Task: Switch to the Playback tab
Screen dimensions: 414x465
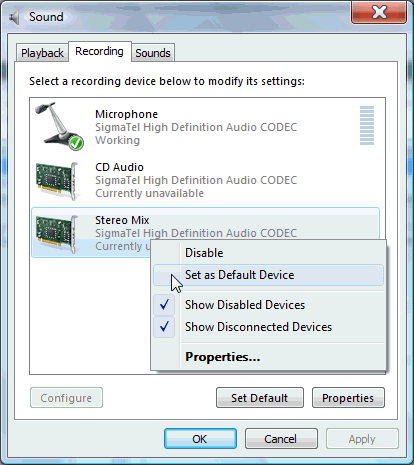Action: click(x=42, y=53)
